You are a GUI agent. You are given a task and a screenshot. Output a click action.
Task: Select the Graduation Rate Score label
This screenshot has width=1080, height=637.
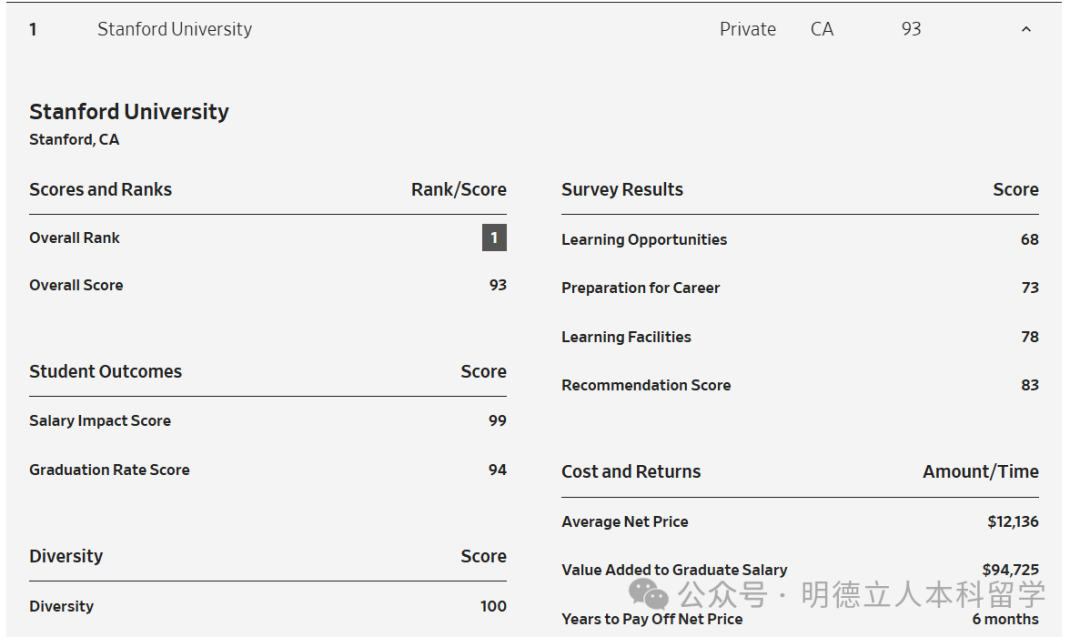click(x=109, y=470)
